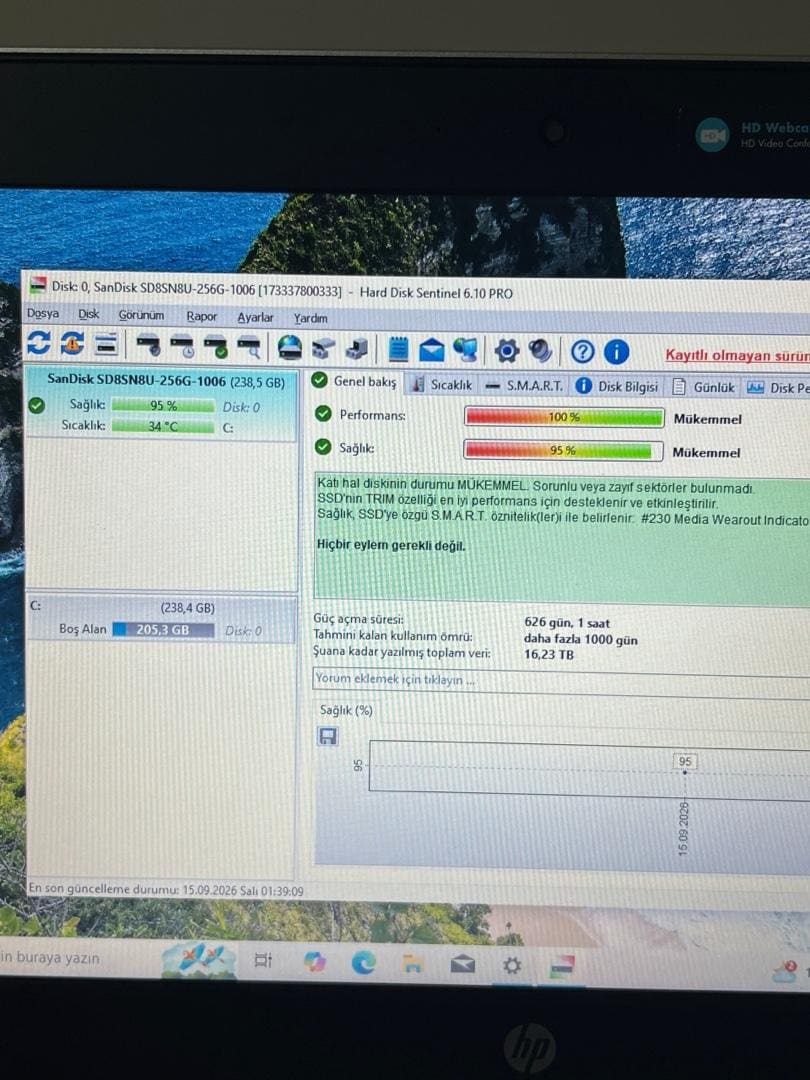
Task: Open Task View from the taskbar
Action: 262,959
